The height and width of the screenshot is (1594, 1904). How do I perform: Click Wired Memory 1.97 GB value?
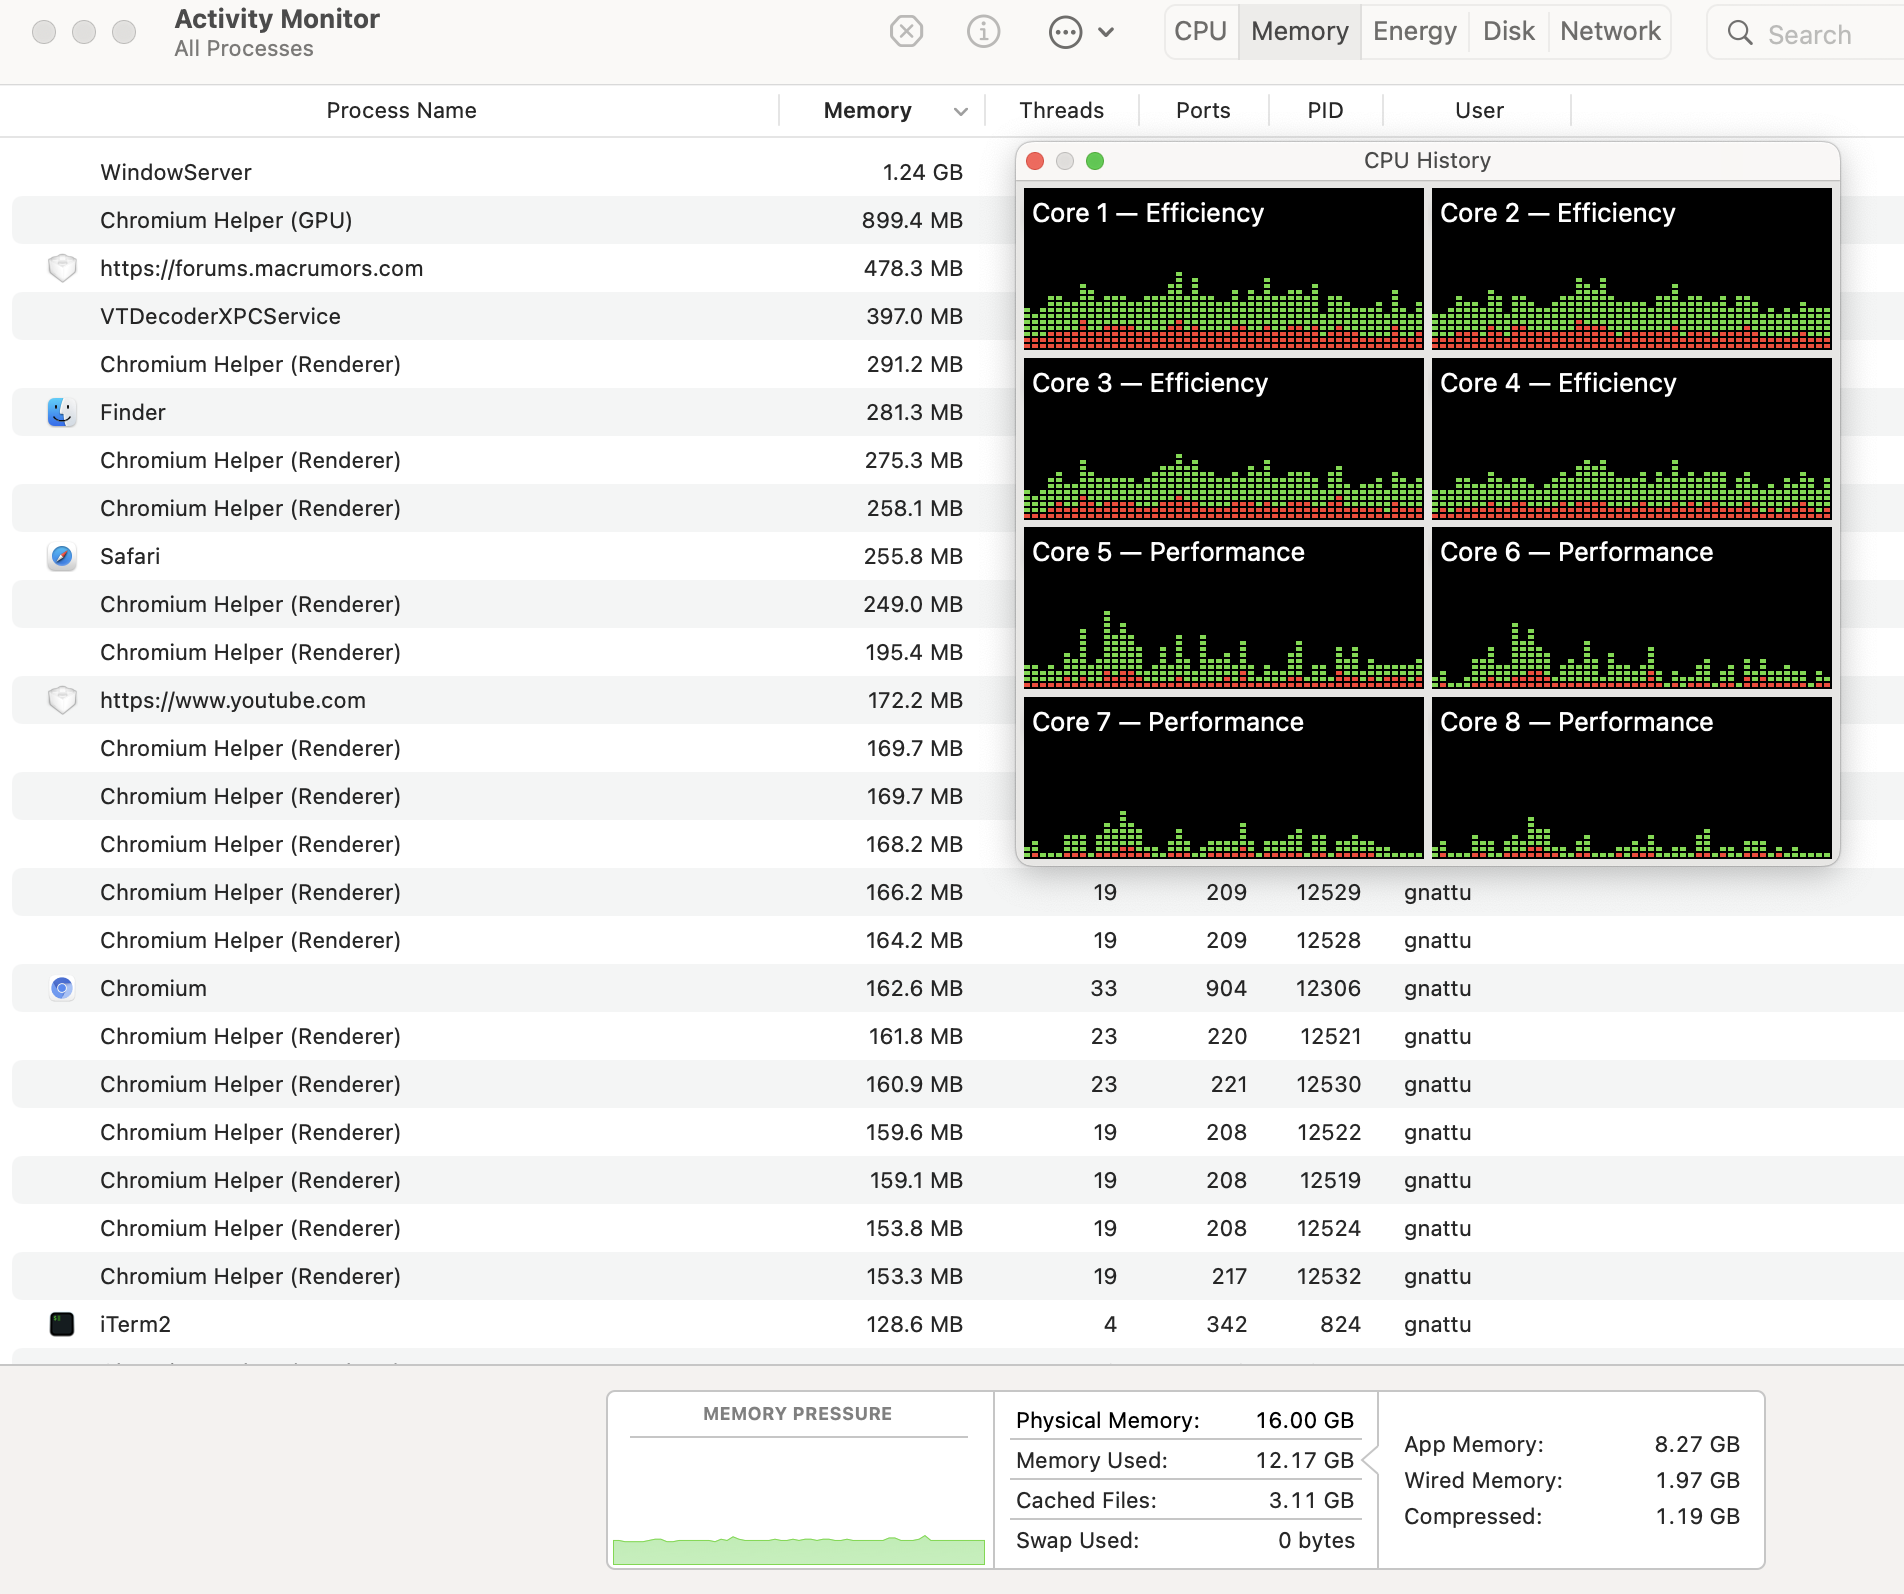pyautogui.click(x=1697, y=1480)
